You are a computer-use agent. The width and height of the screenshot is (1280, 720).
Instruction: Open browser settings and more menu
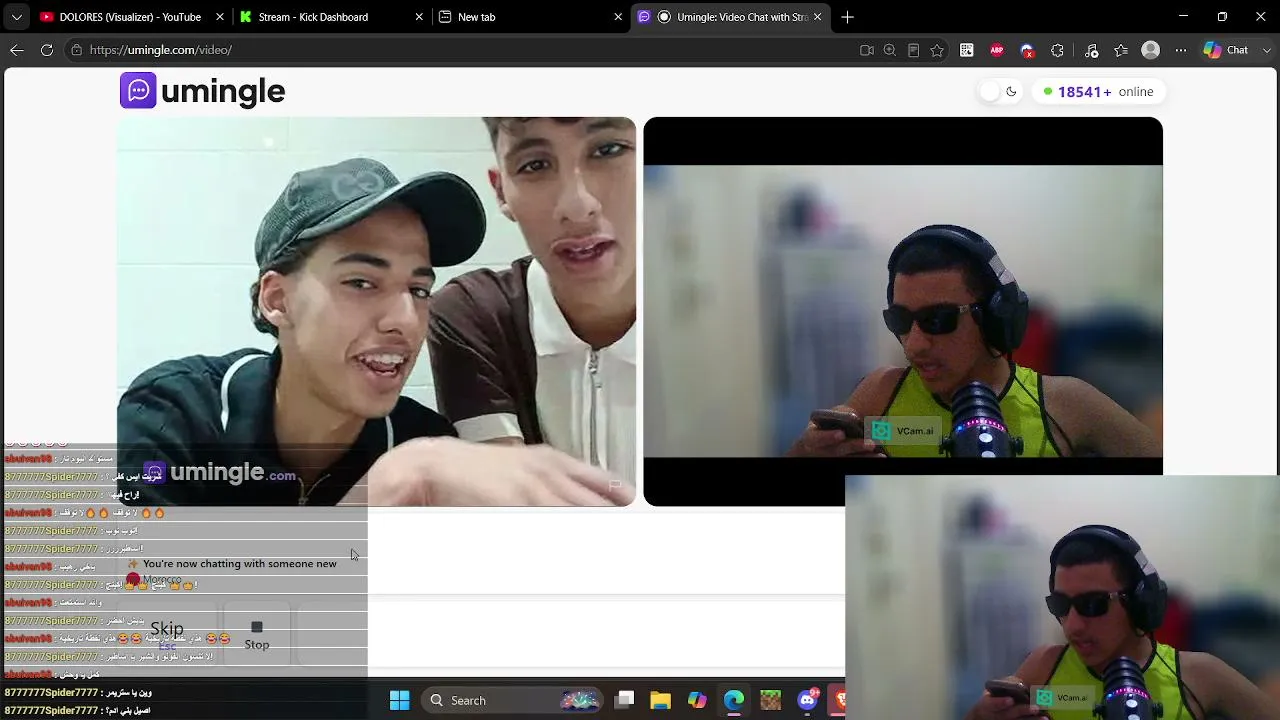[x=1181, y=50]
